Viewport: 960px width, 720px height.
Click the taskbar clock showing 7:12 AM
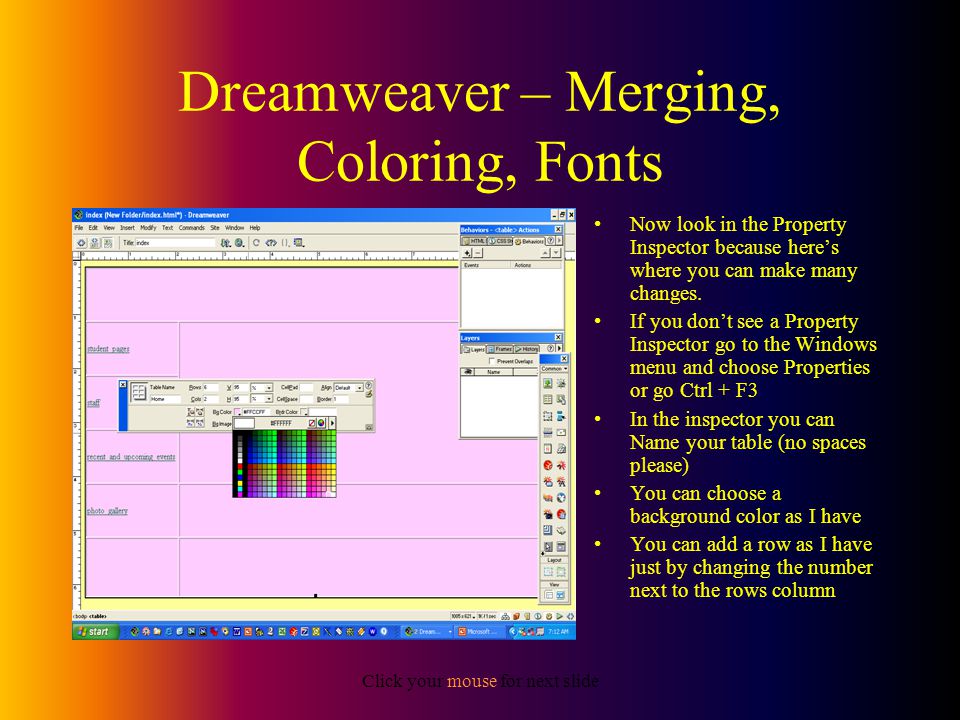pos(558,631)
